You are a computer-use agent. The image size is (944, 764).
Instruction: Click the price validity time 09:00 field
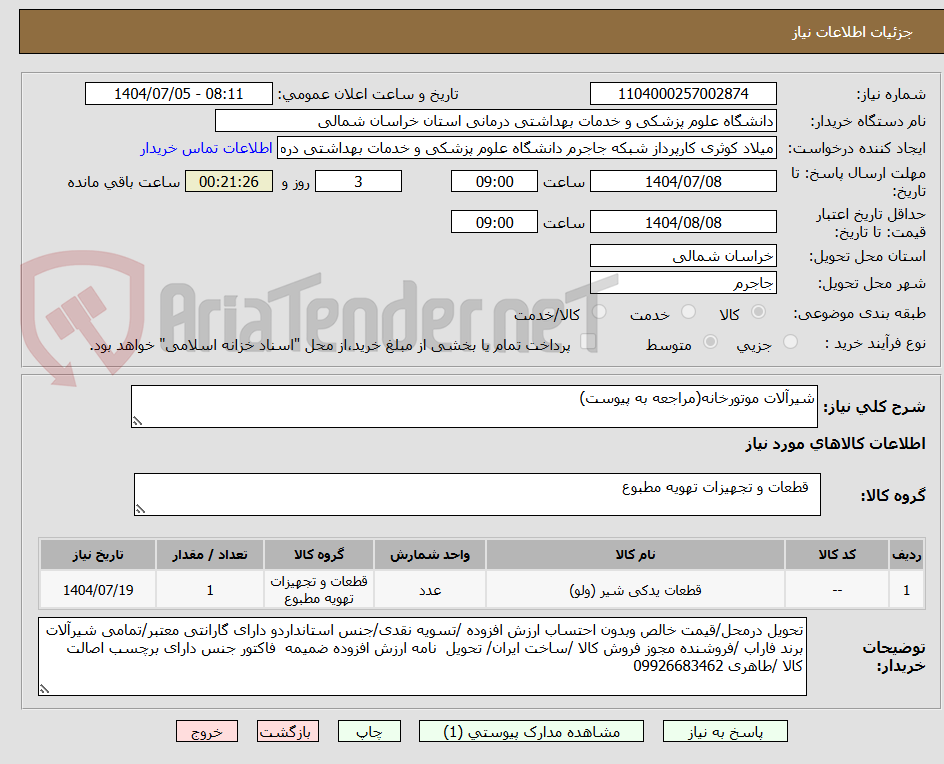[494, 222]
